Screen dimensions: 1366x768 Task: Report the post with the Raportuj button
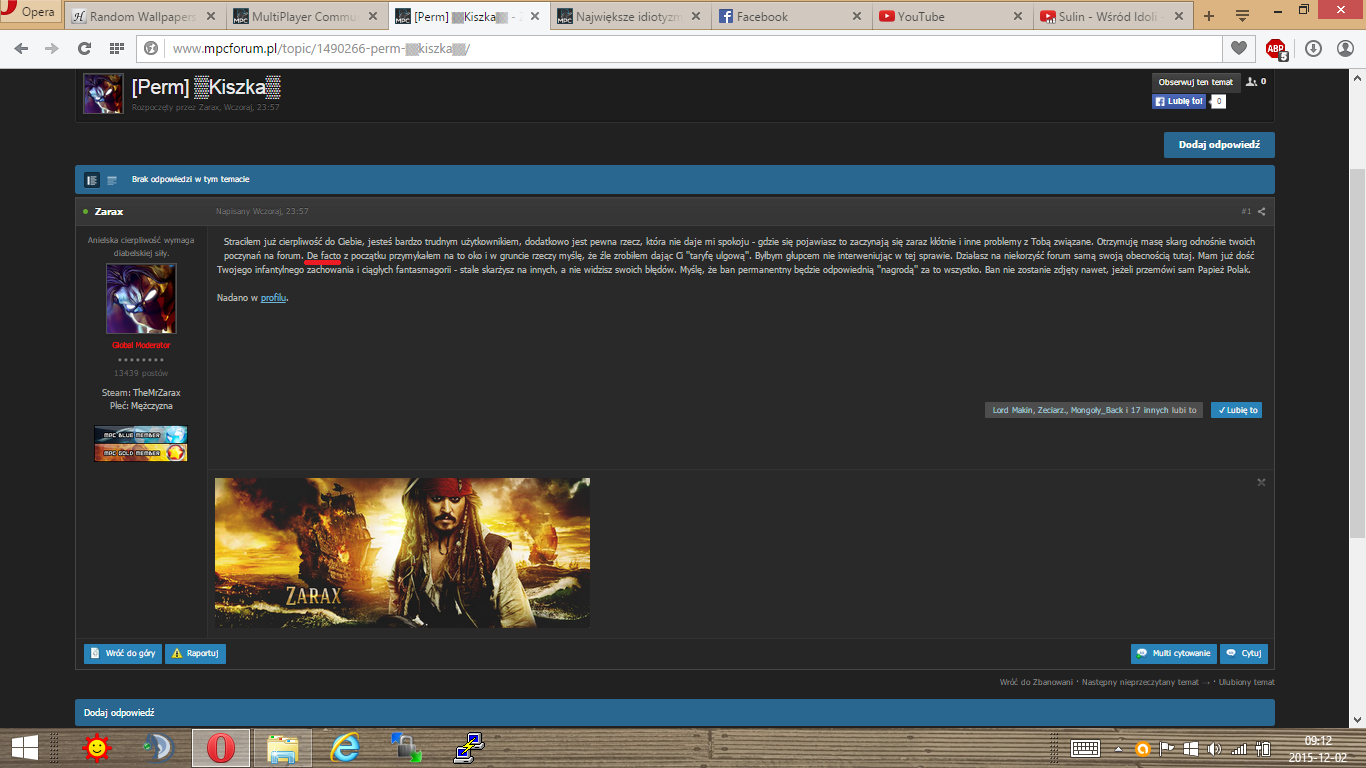(195, 653)
